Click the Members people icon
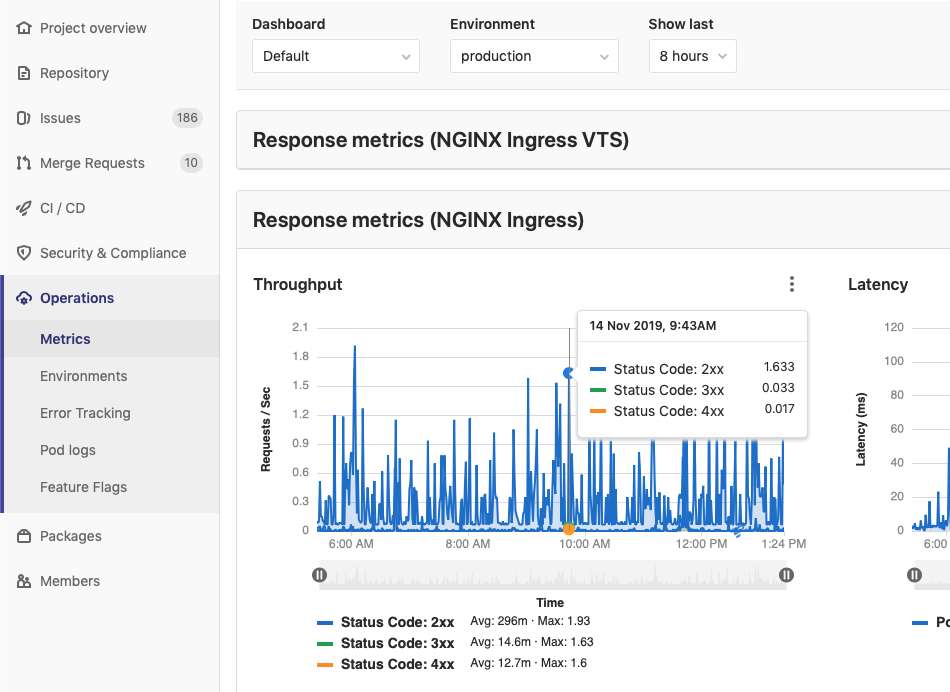 tap(24, 581)
